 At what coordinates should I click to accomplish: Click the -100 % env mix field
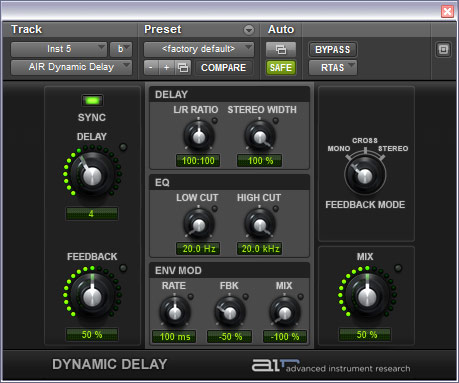tap(285, 337)
